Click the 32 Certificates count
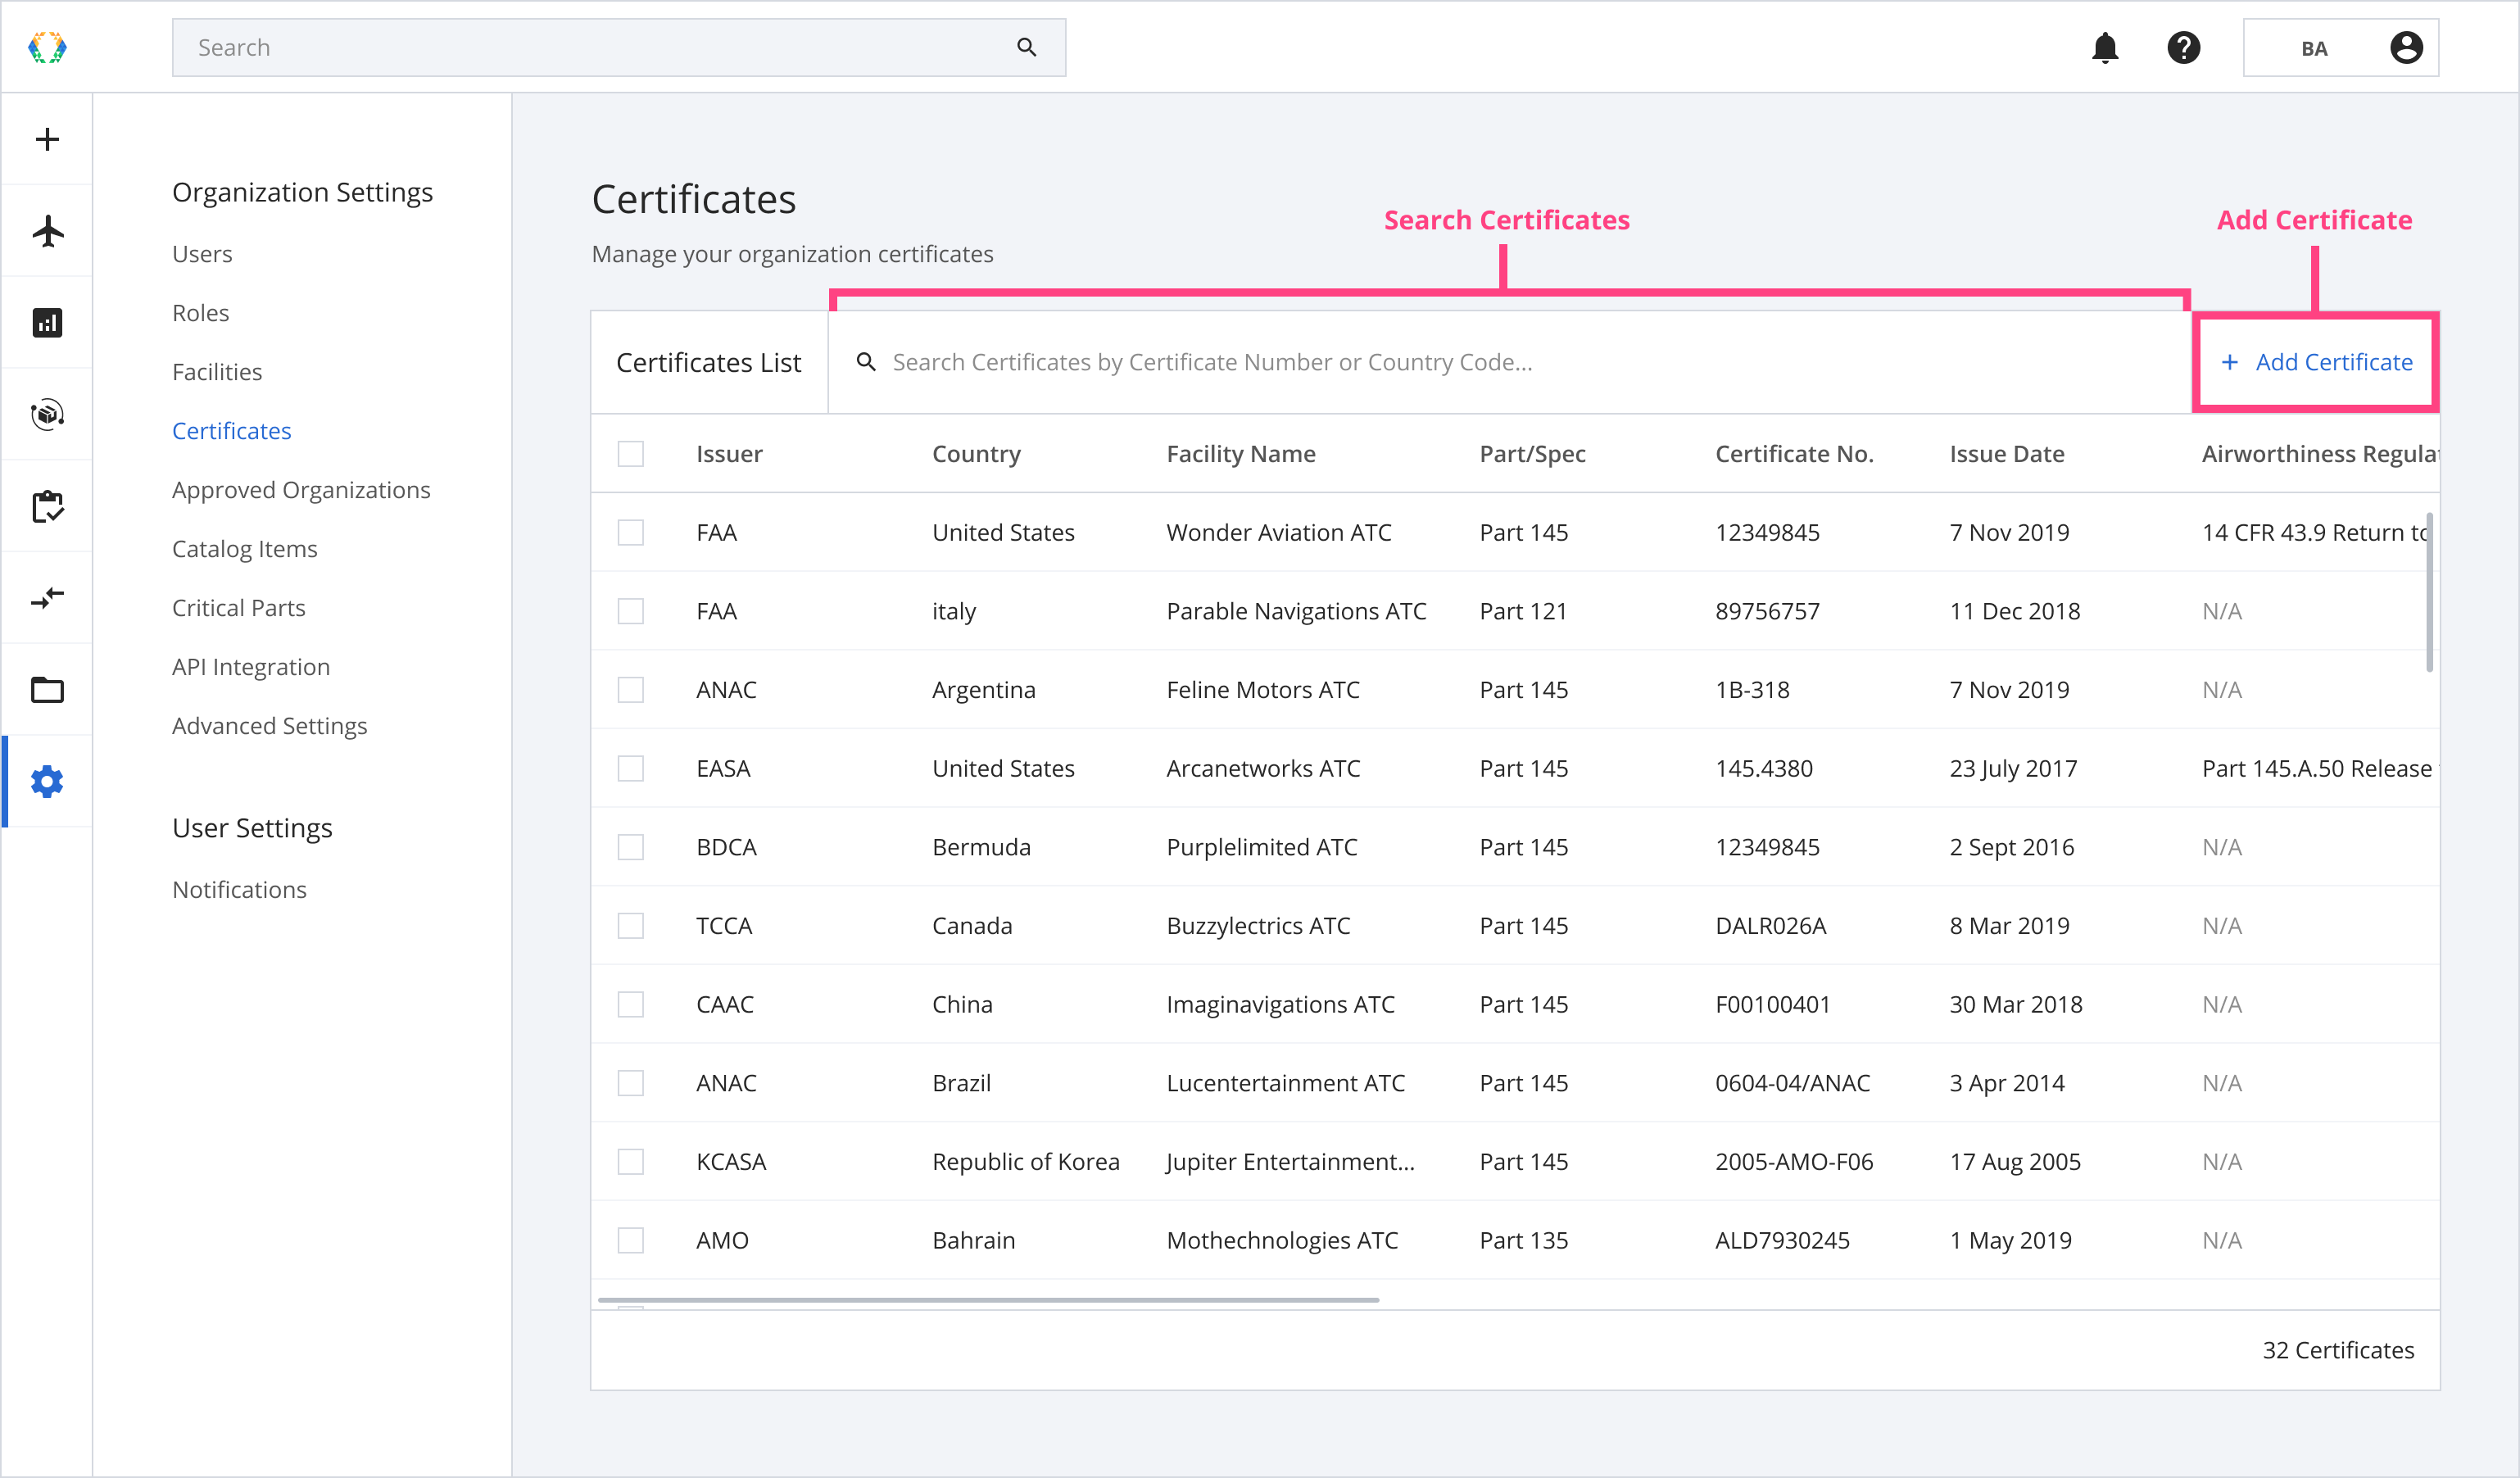Viewport: 2520px width, 1478px height. 2338,1350
